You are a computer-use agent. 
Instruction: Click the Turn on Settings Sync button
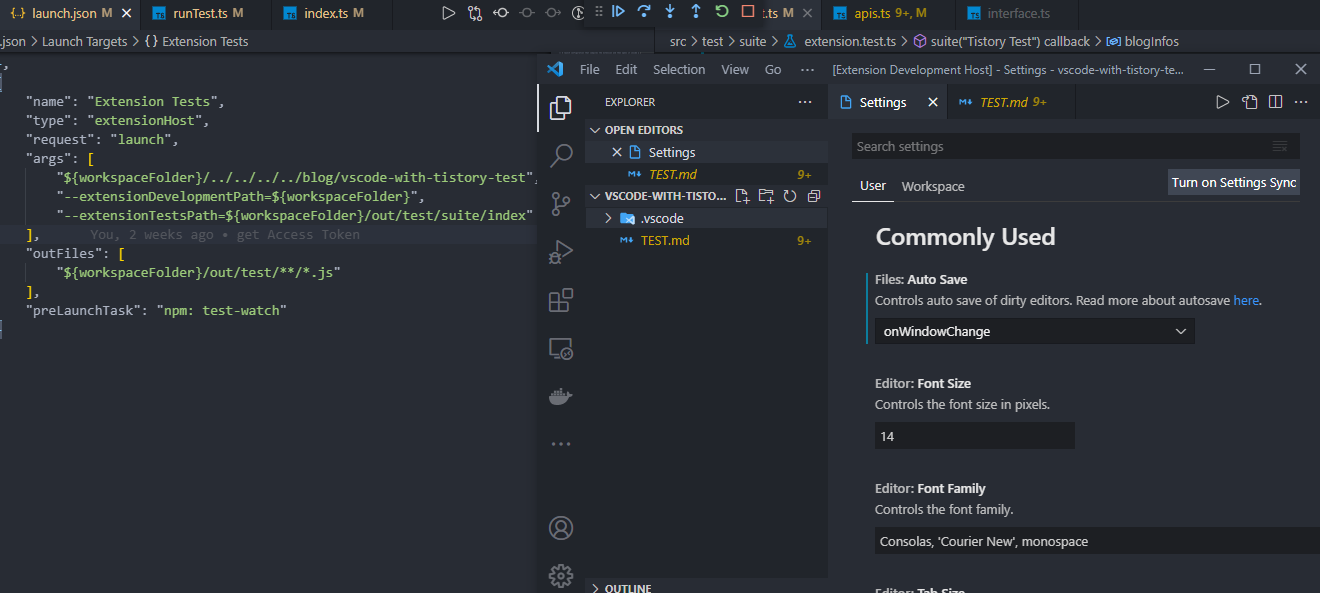pos(1233,183)
